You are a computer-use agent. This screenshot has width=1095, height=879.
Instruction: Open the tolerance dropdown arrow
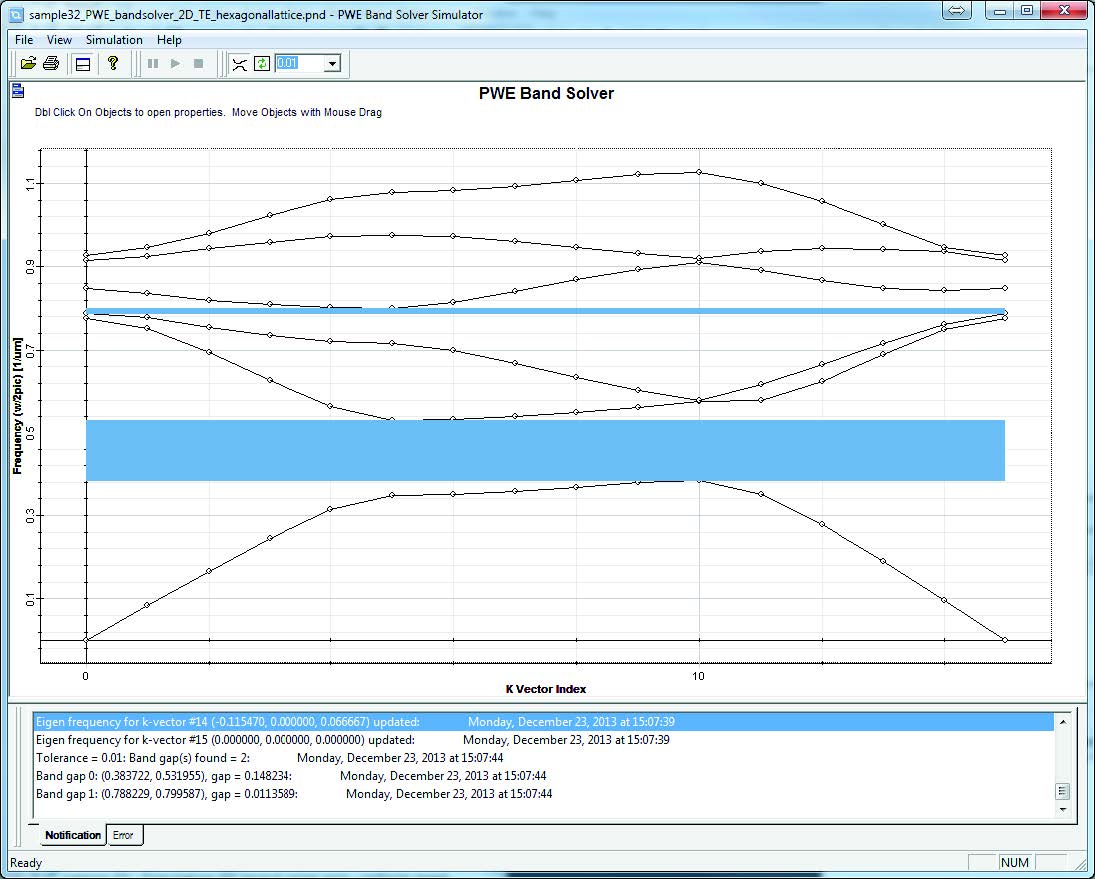click(x=332, y=64)
